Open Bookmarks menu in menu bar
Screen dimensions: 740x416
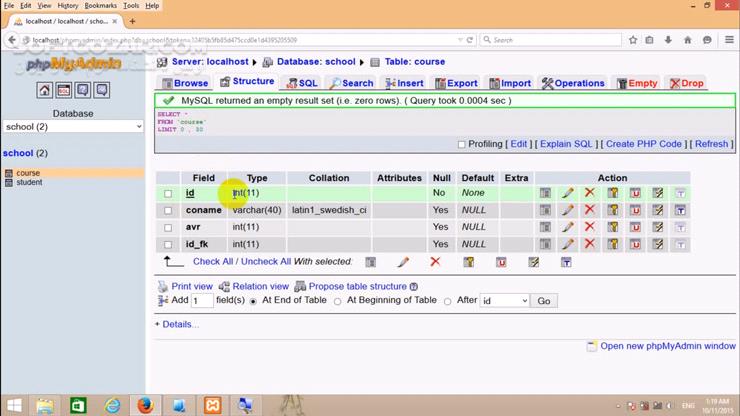coord(101,6)
